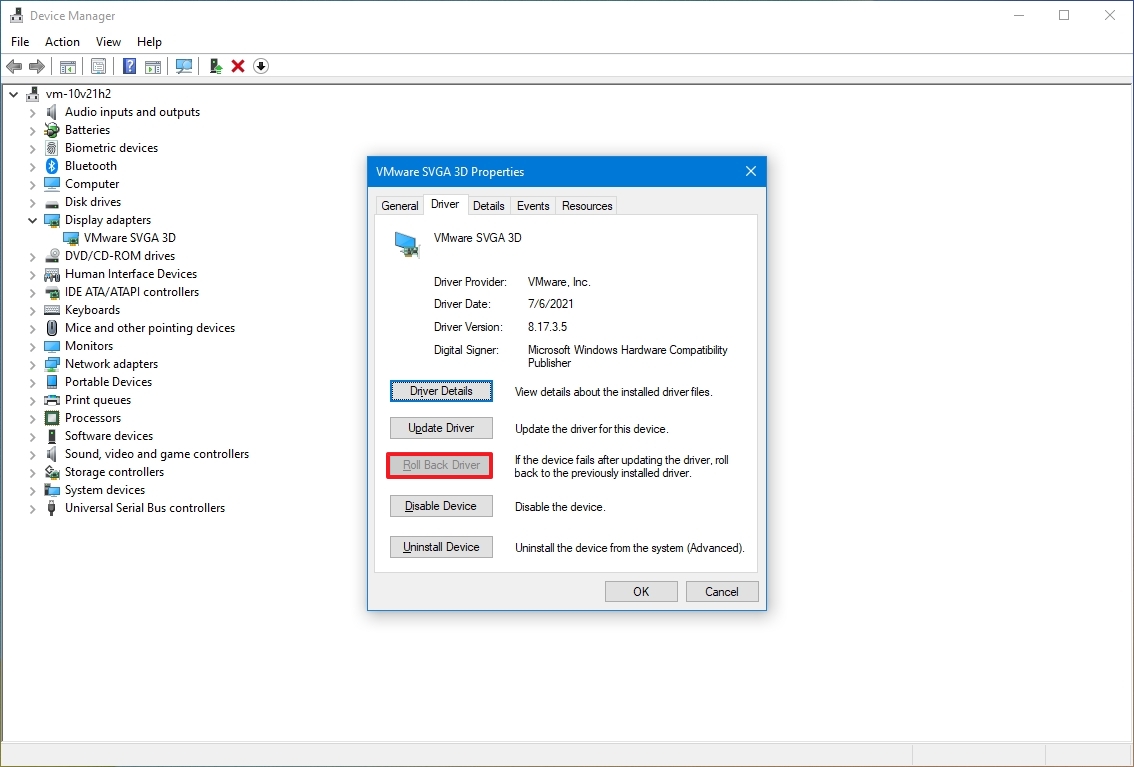The height and width of the screenshot is (767, 1134).
Task: Click the Disable Device button
Action: coord(441,506)
